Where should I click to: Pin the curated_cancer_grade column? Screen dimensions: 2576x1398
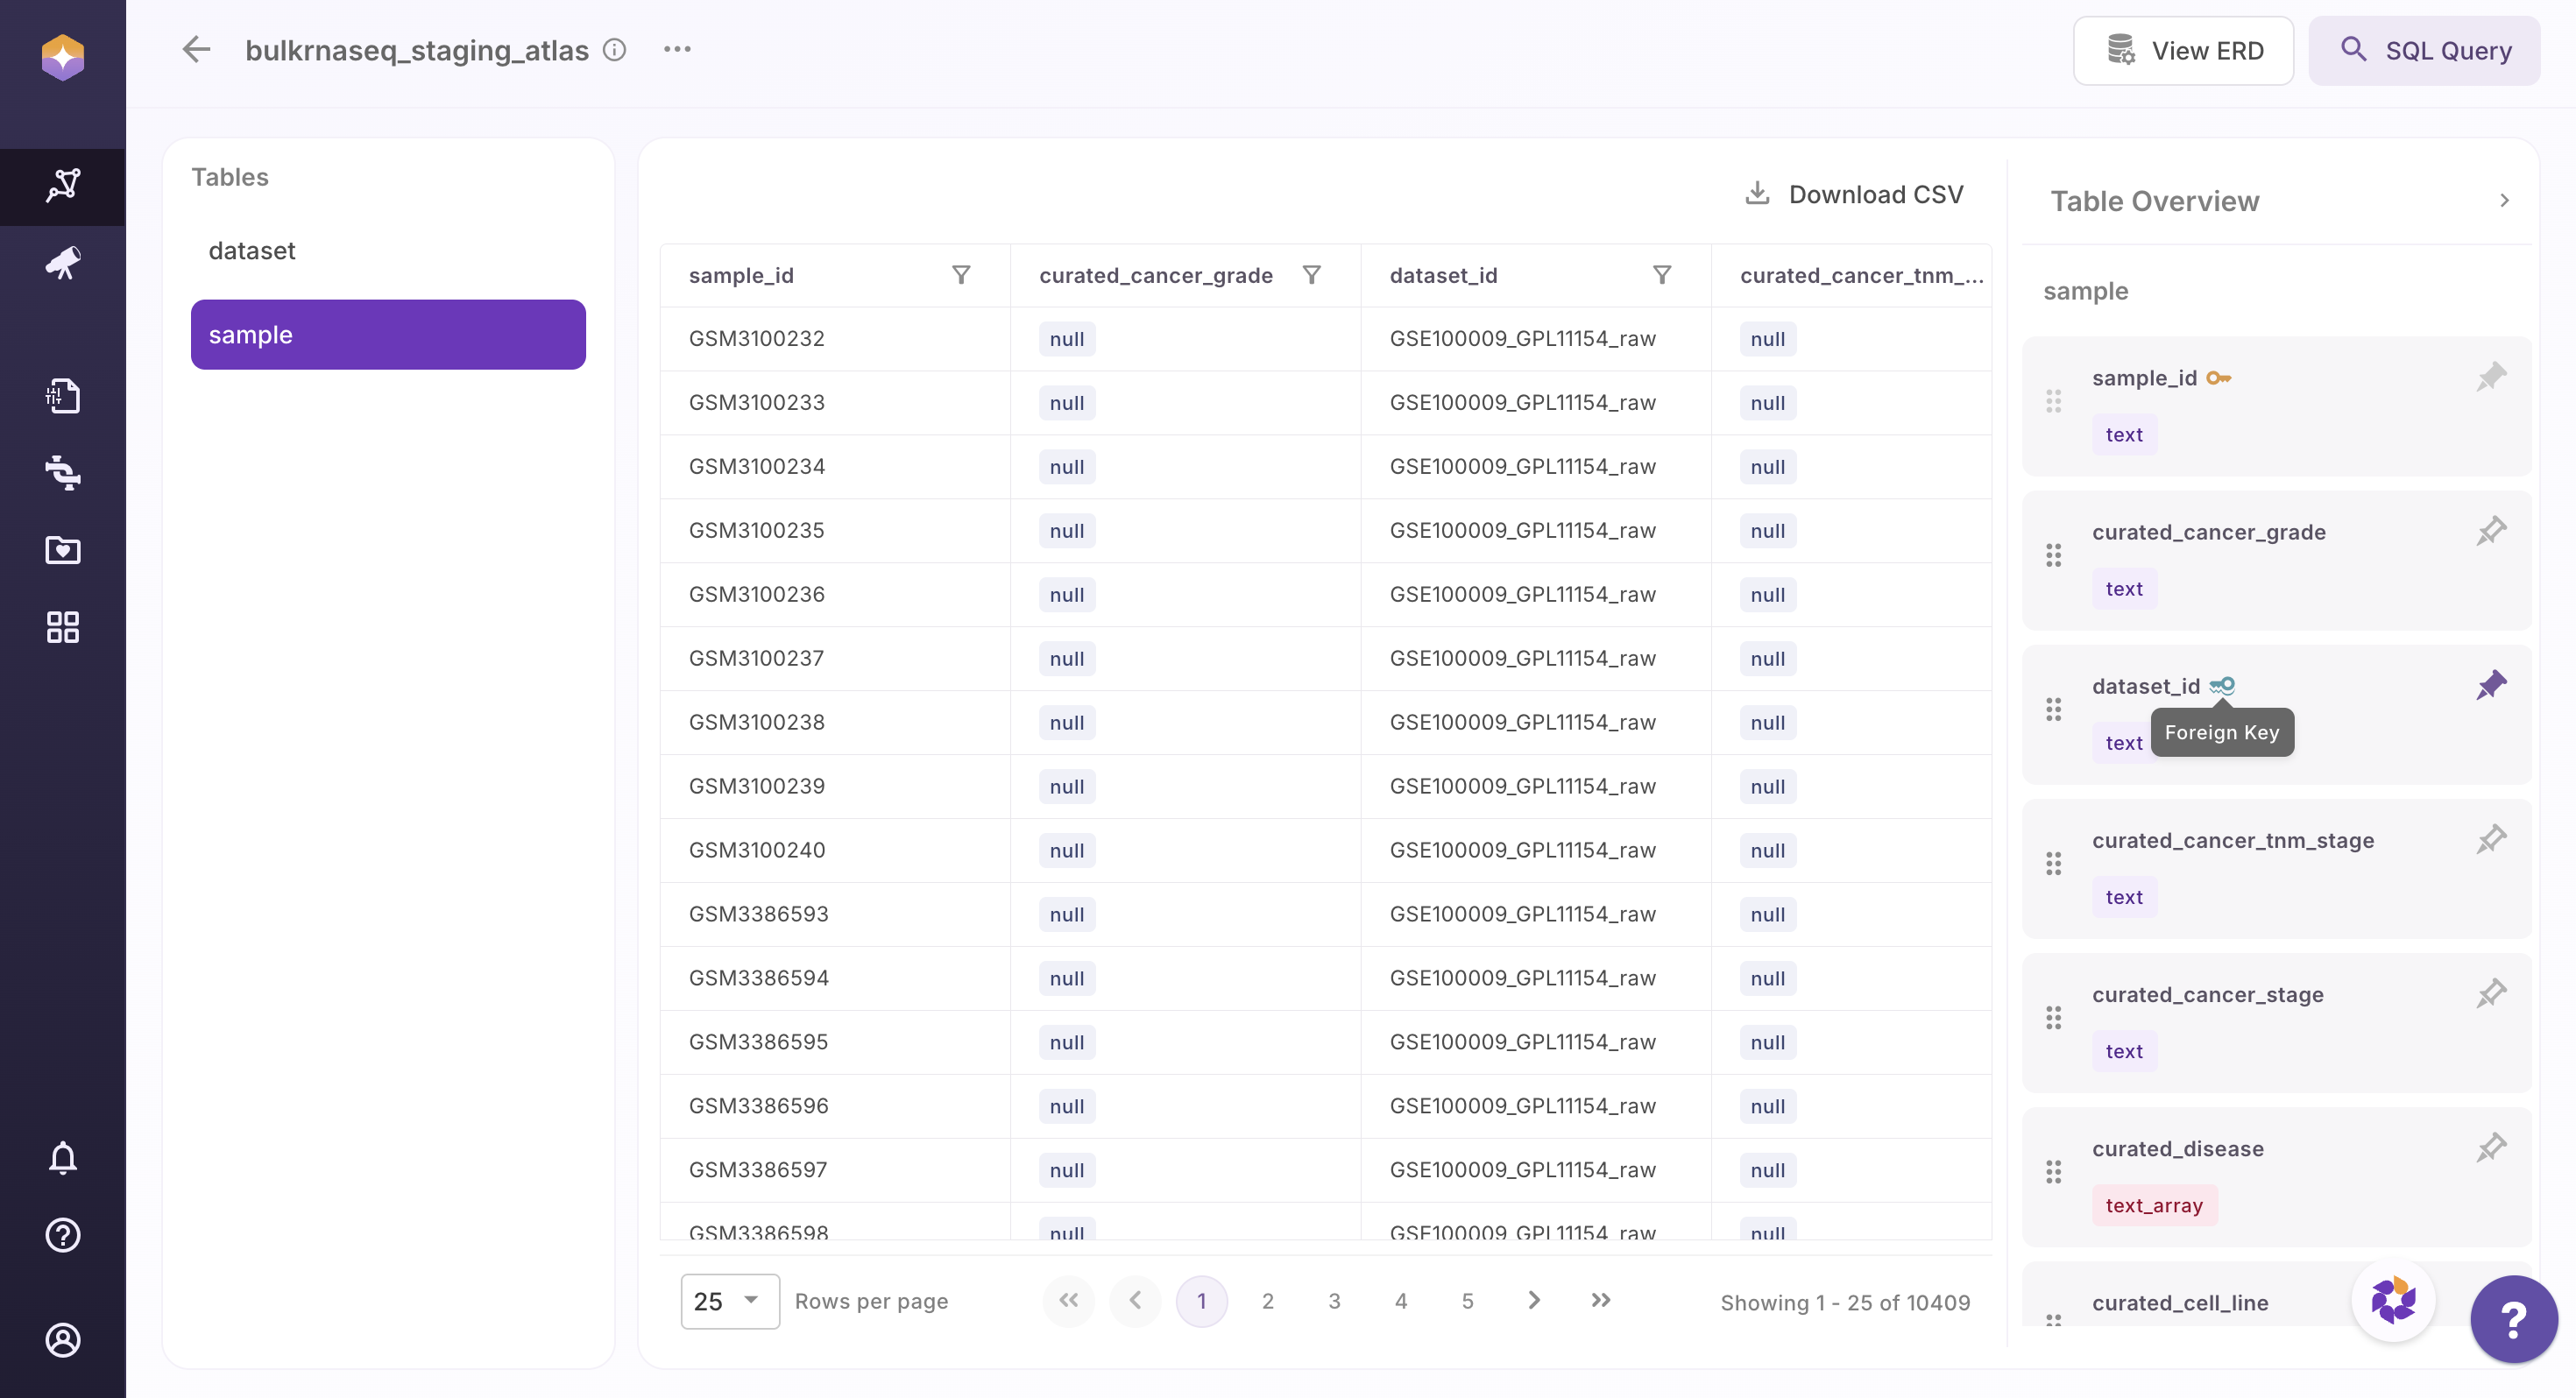point(2490,531)
